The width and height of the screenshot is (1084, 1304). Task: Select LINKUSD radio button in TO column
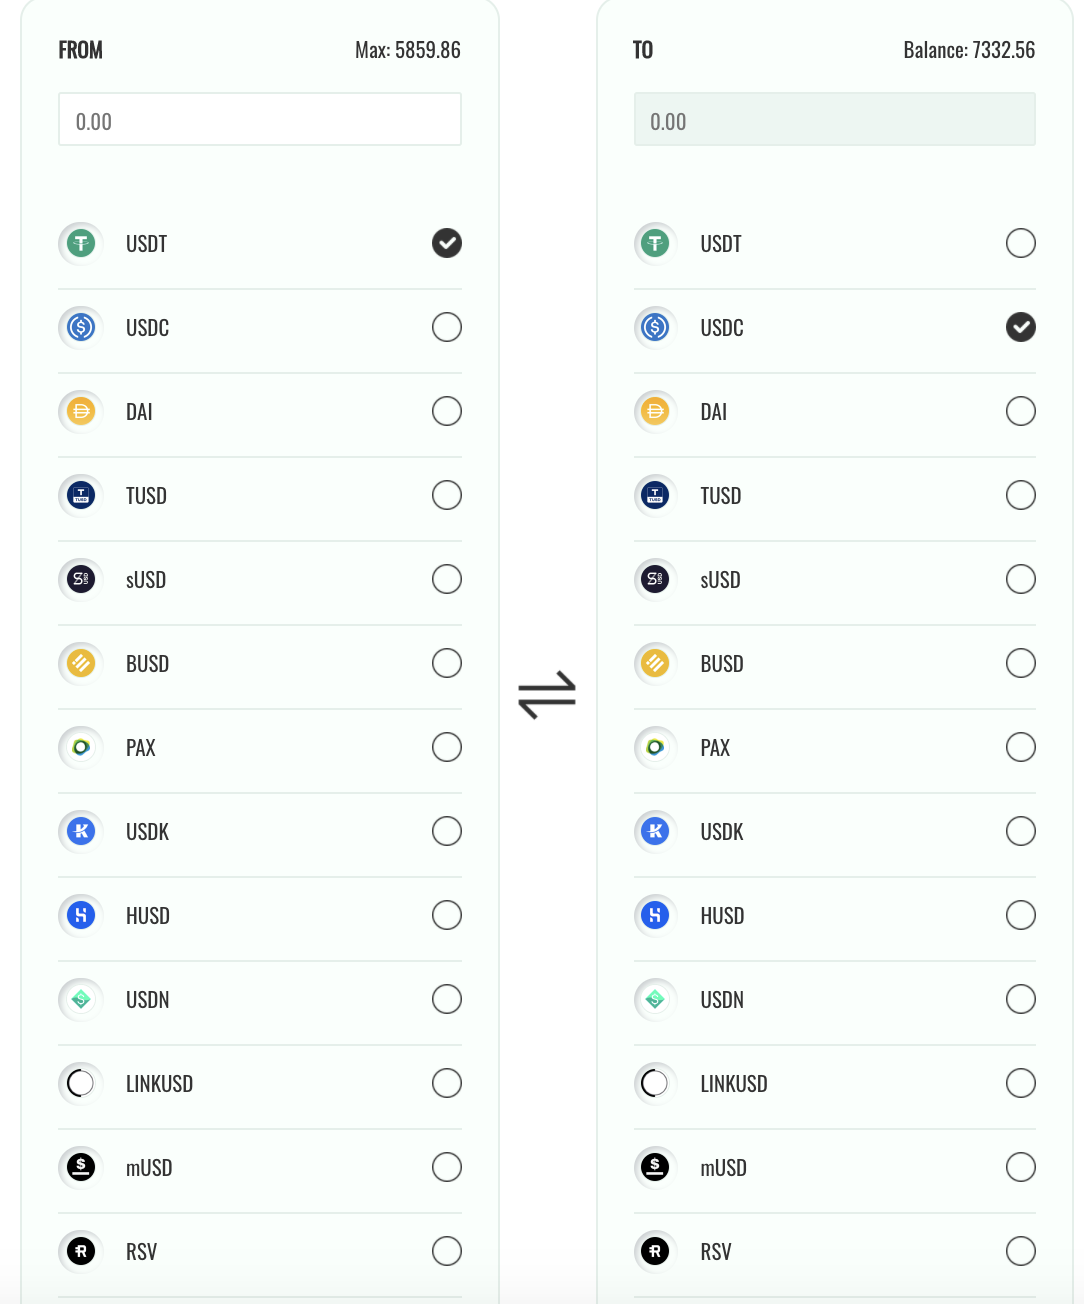click(x=1021, y=1083)
